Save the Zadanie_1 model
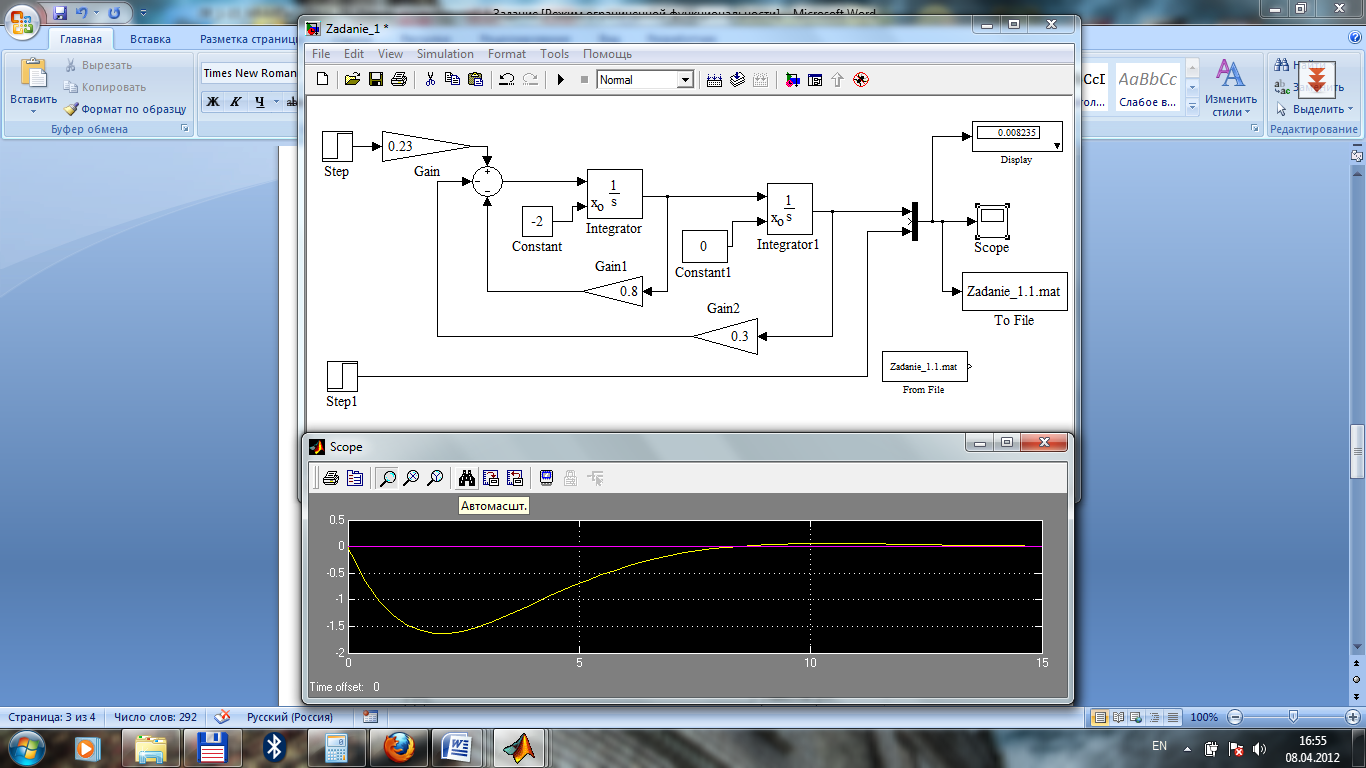The width and height of the screenshot is (1366, 768). tap(376, 80)
